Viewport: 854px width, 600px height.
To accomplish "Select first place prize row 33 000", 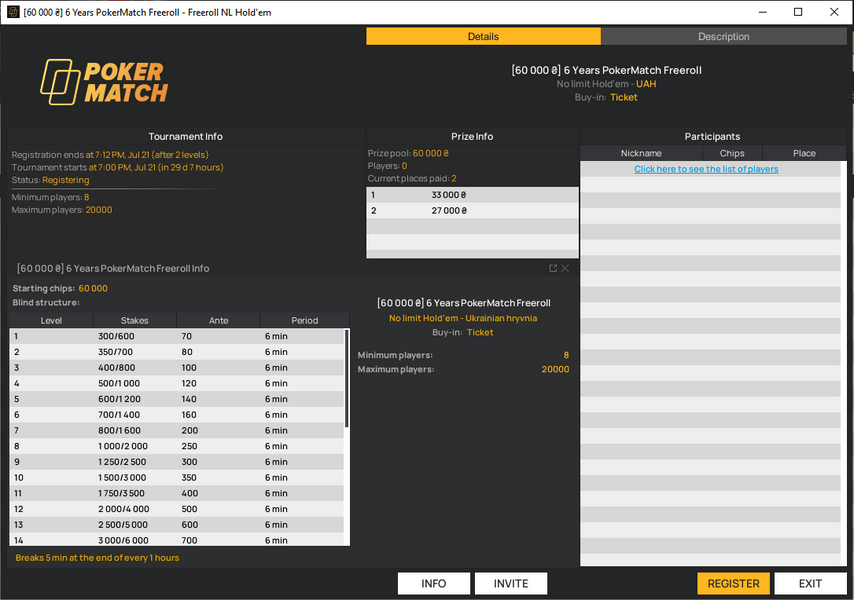I will point(472,195).
